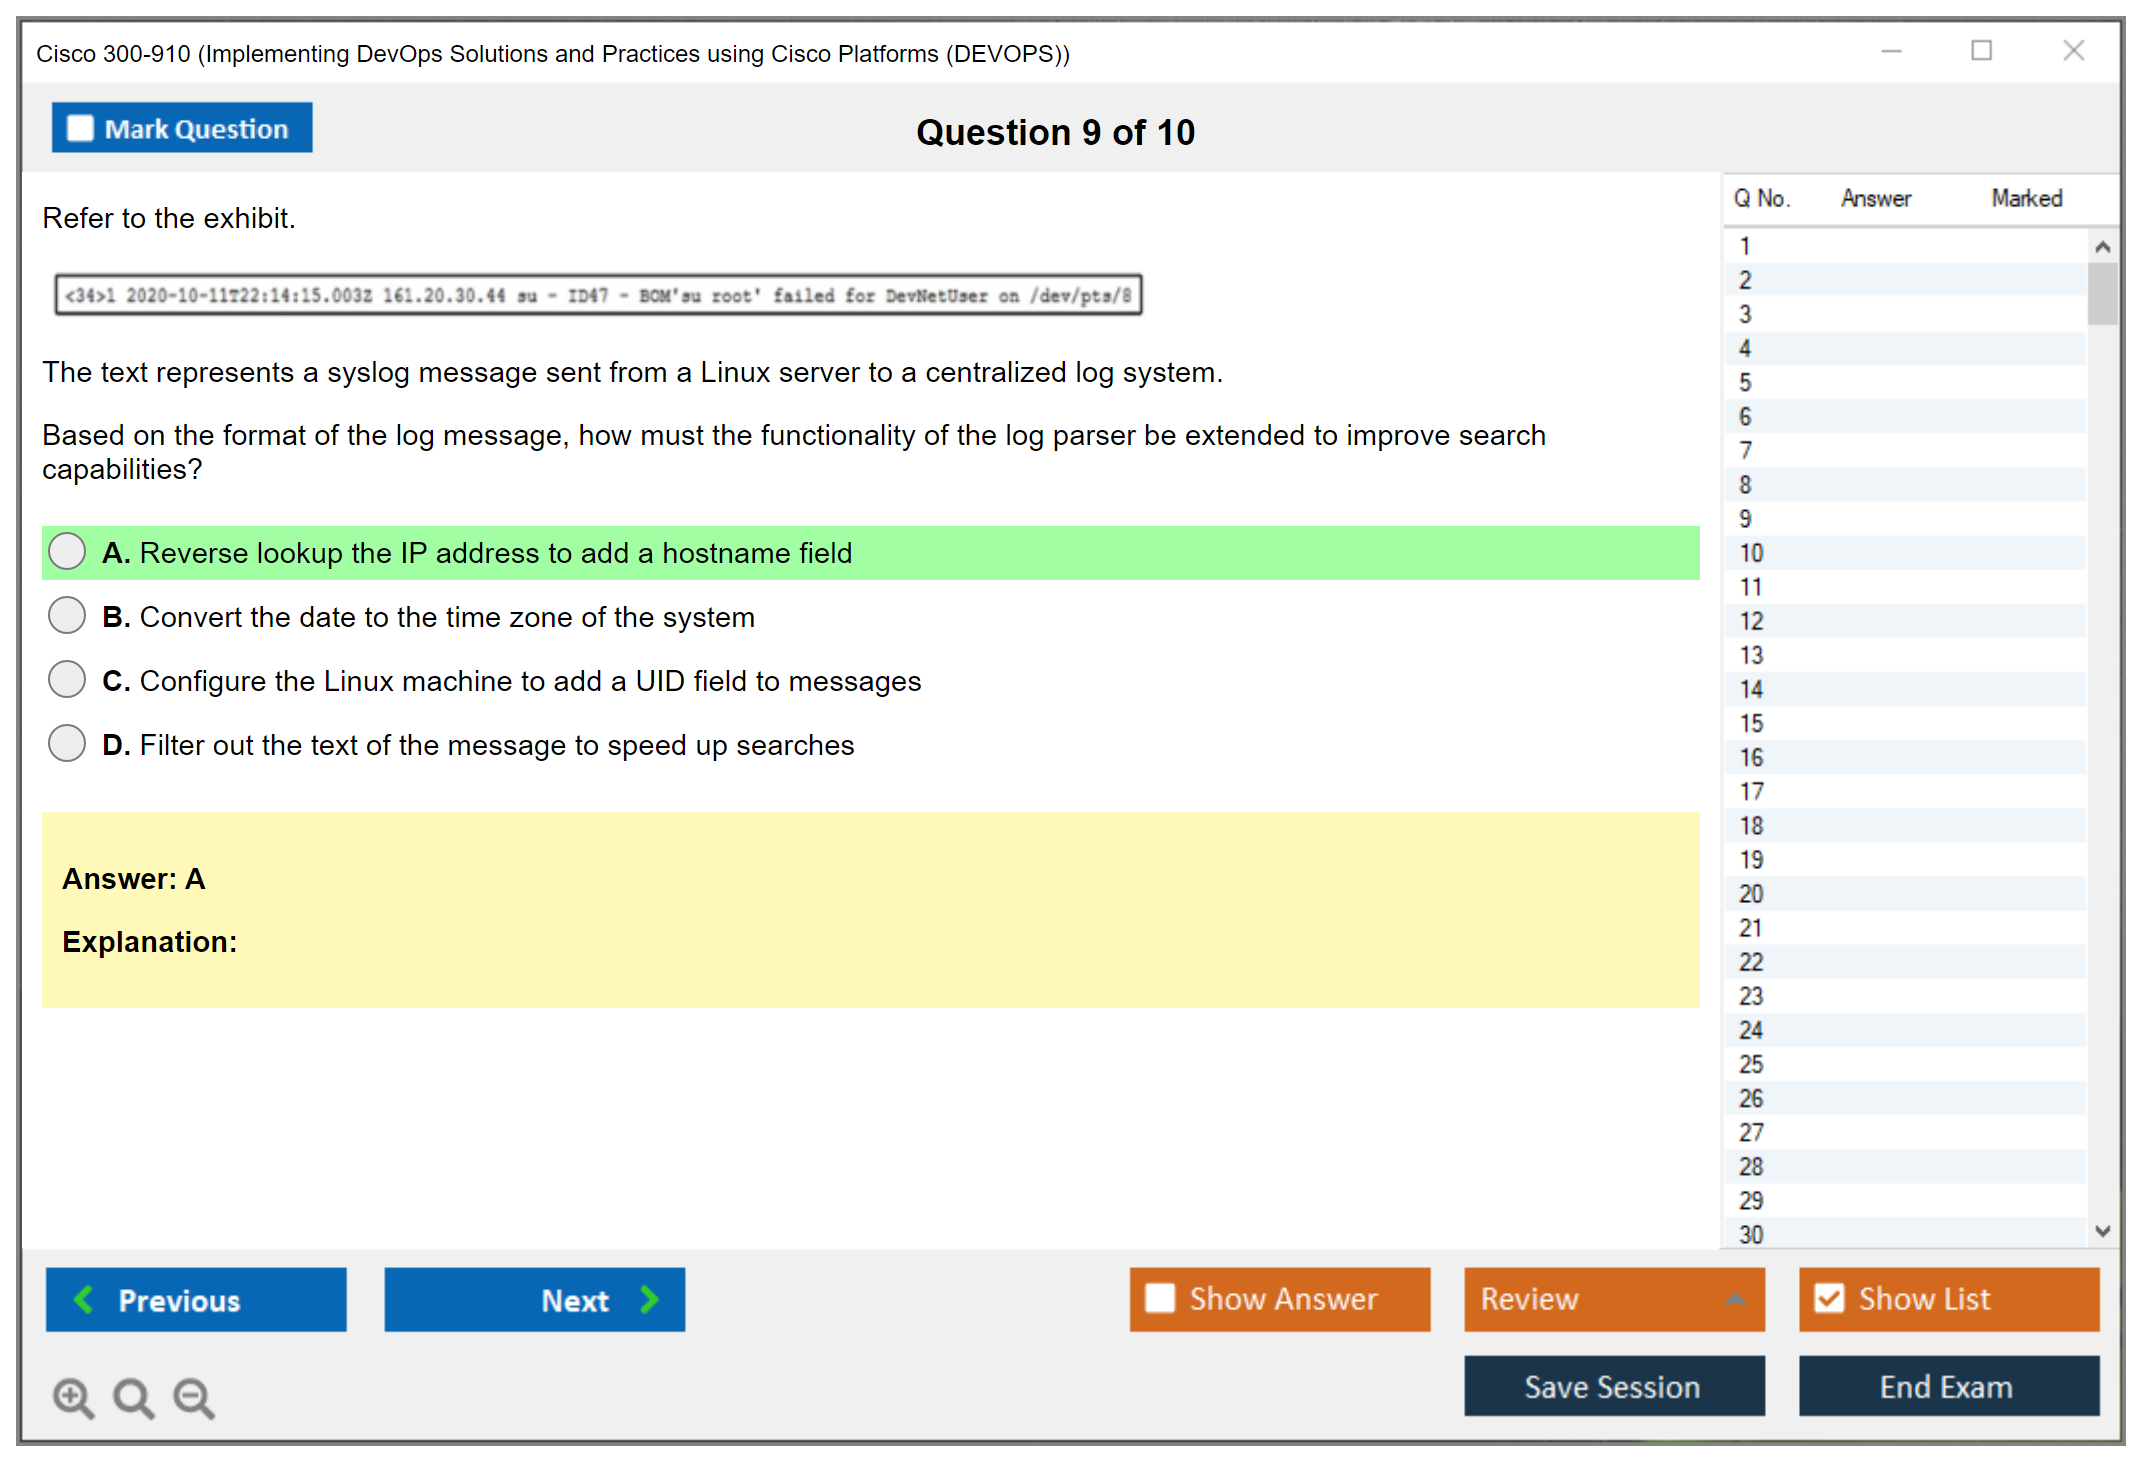Screen dimensions: 2150x1470
Task: Click the zoom out magnifier icon
Action: 194,1397
